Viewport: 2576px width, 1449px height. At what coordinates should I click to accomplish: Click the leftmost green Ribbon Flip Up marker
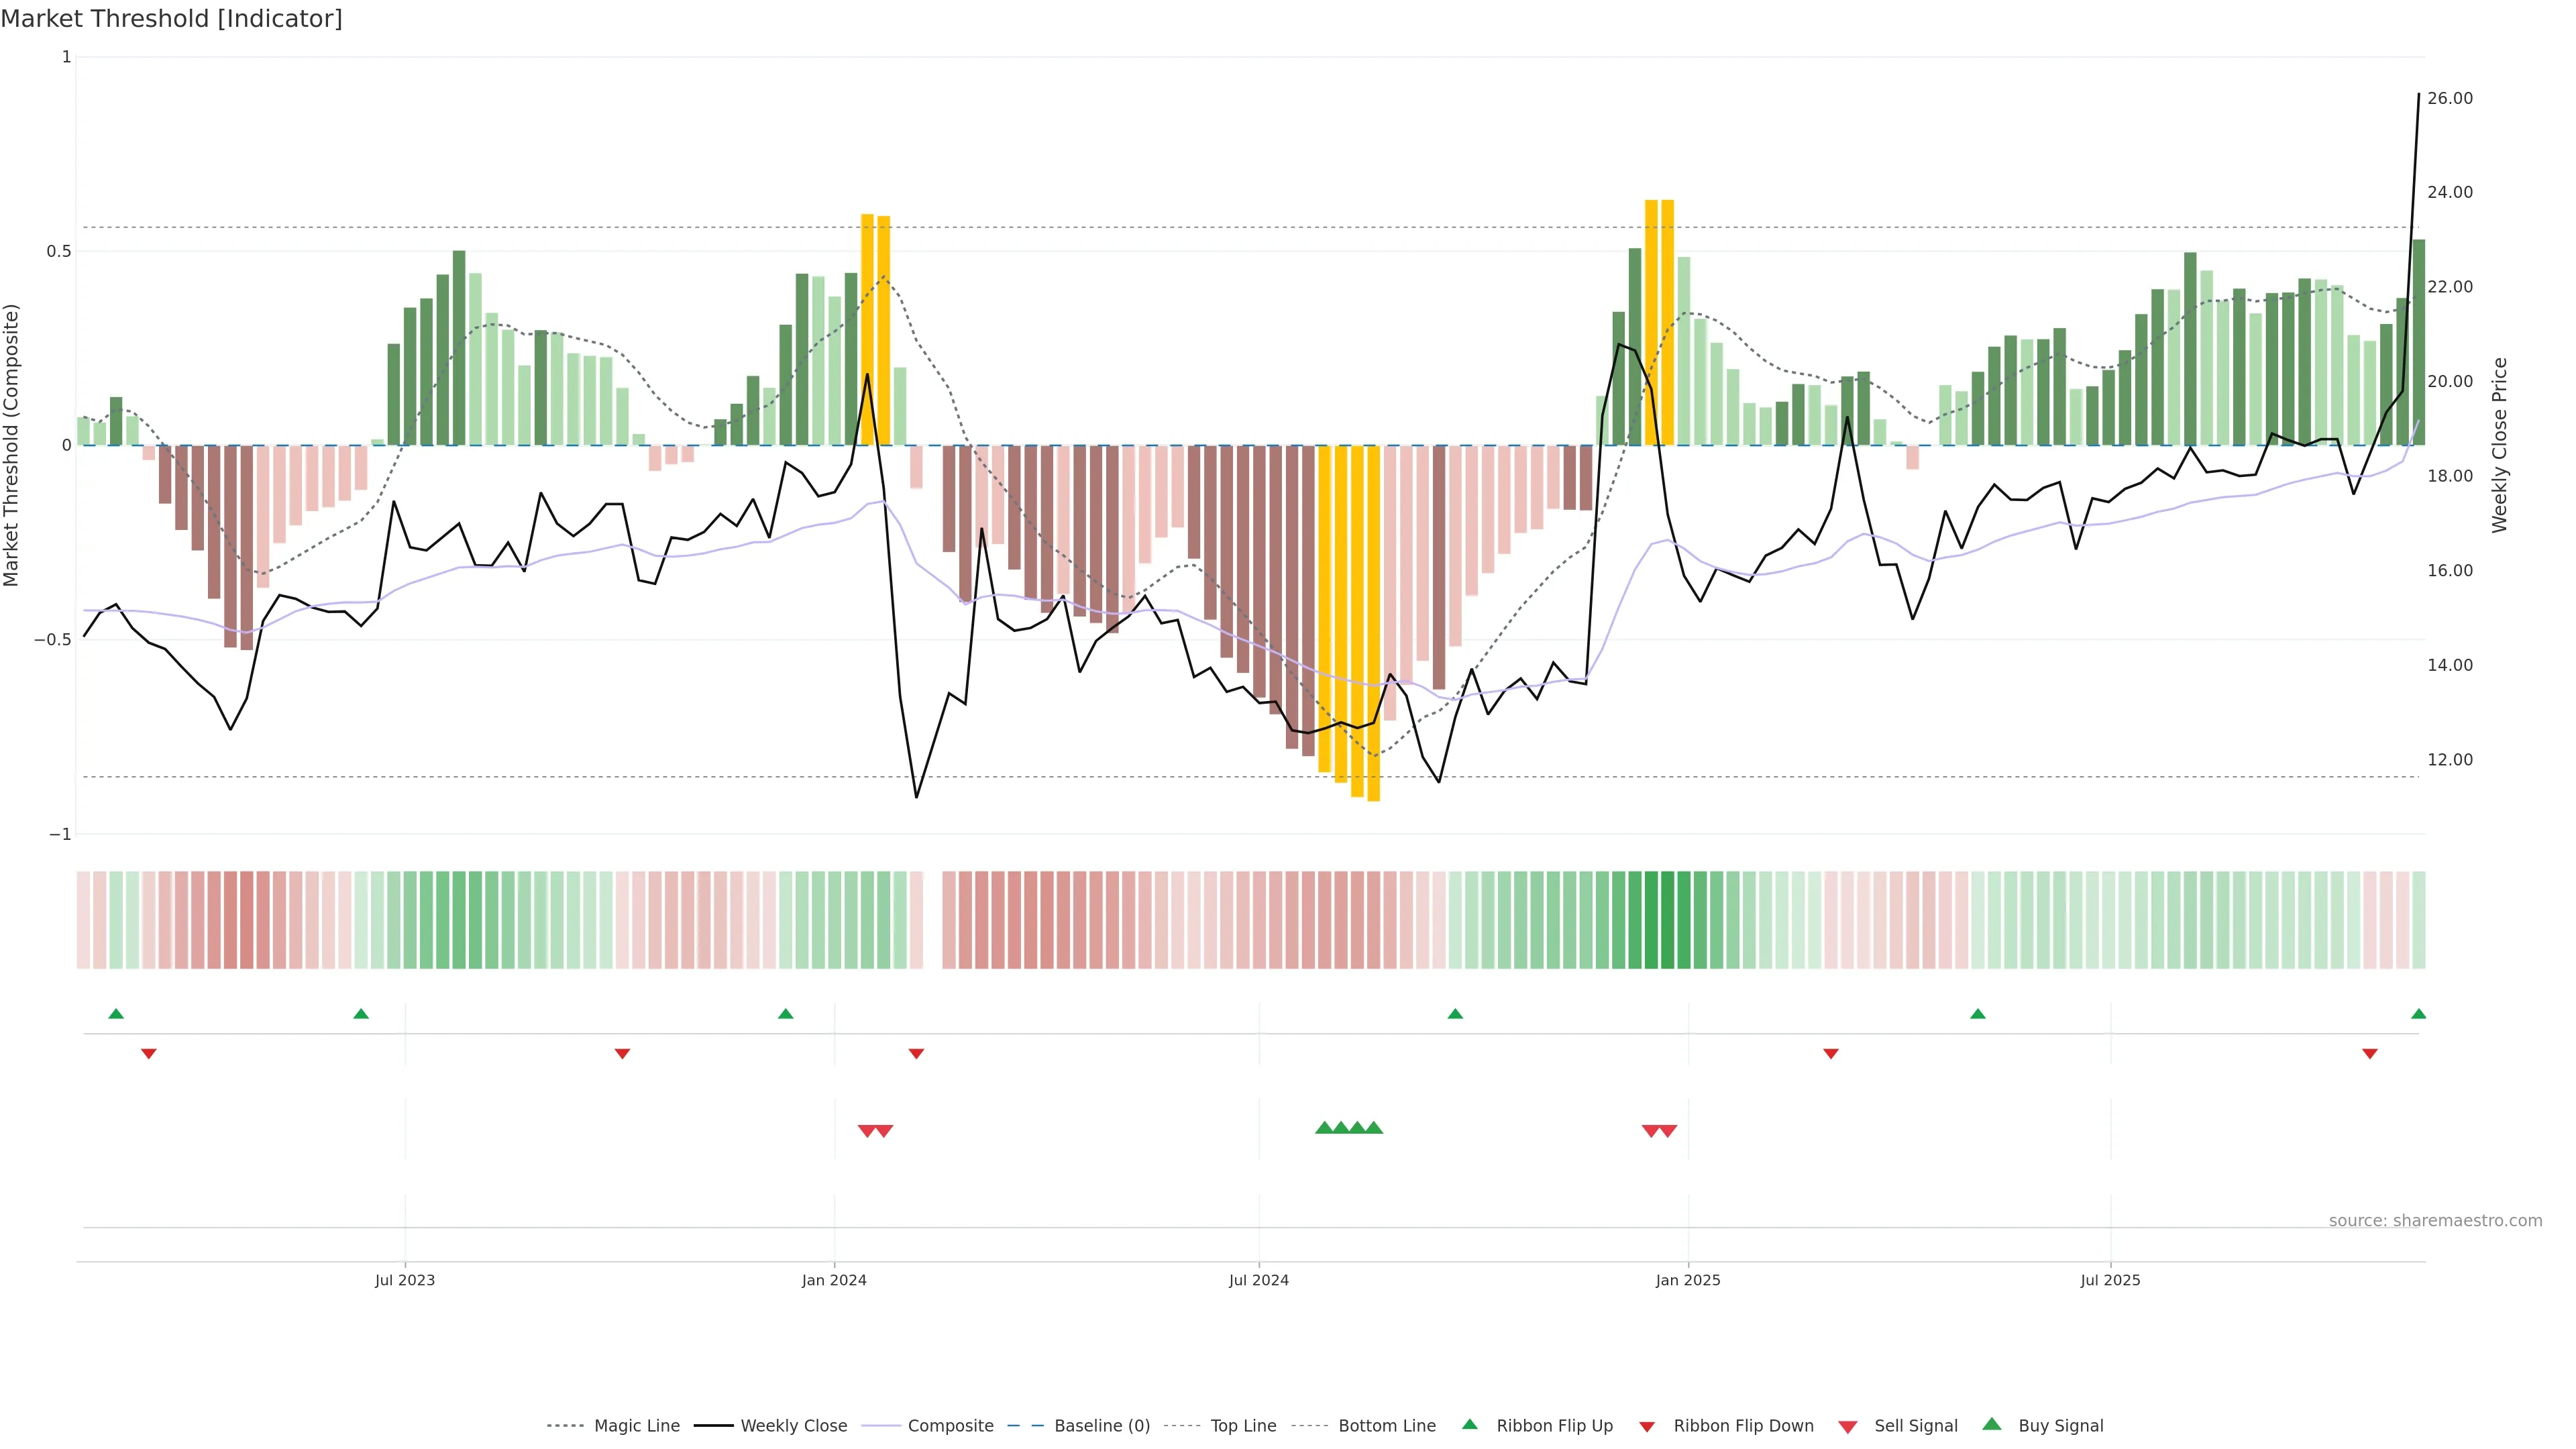pyautogui.click(x=116, y=1014)
